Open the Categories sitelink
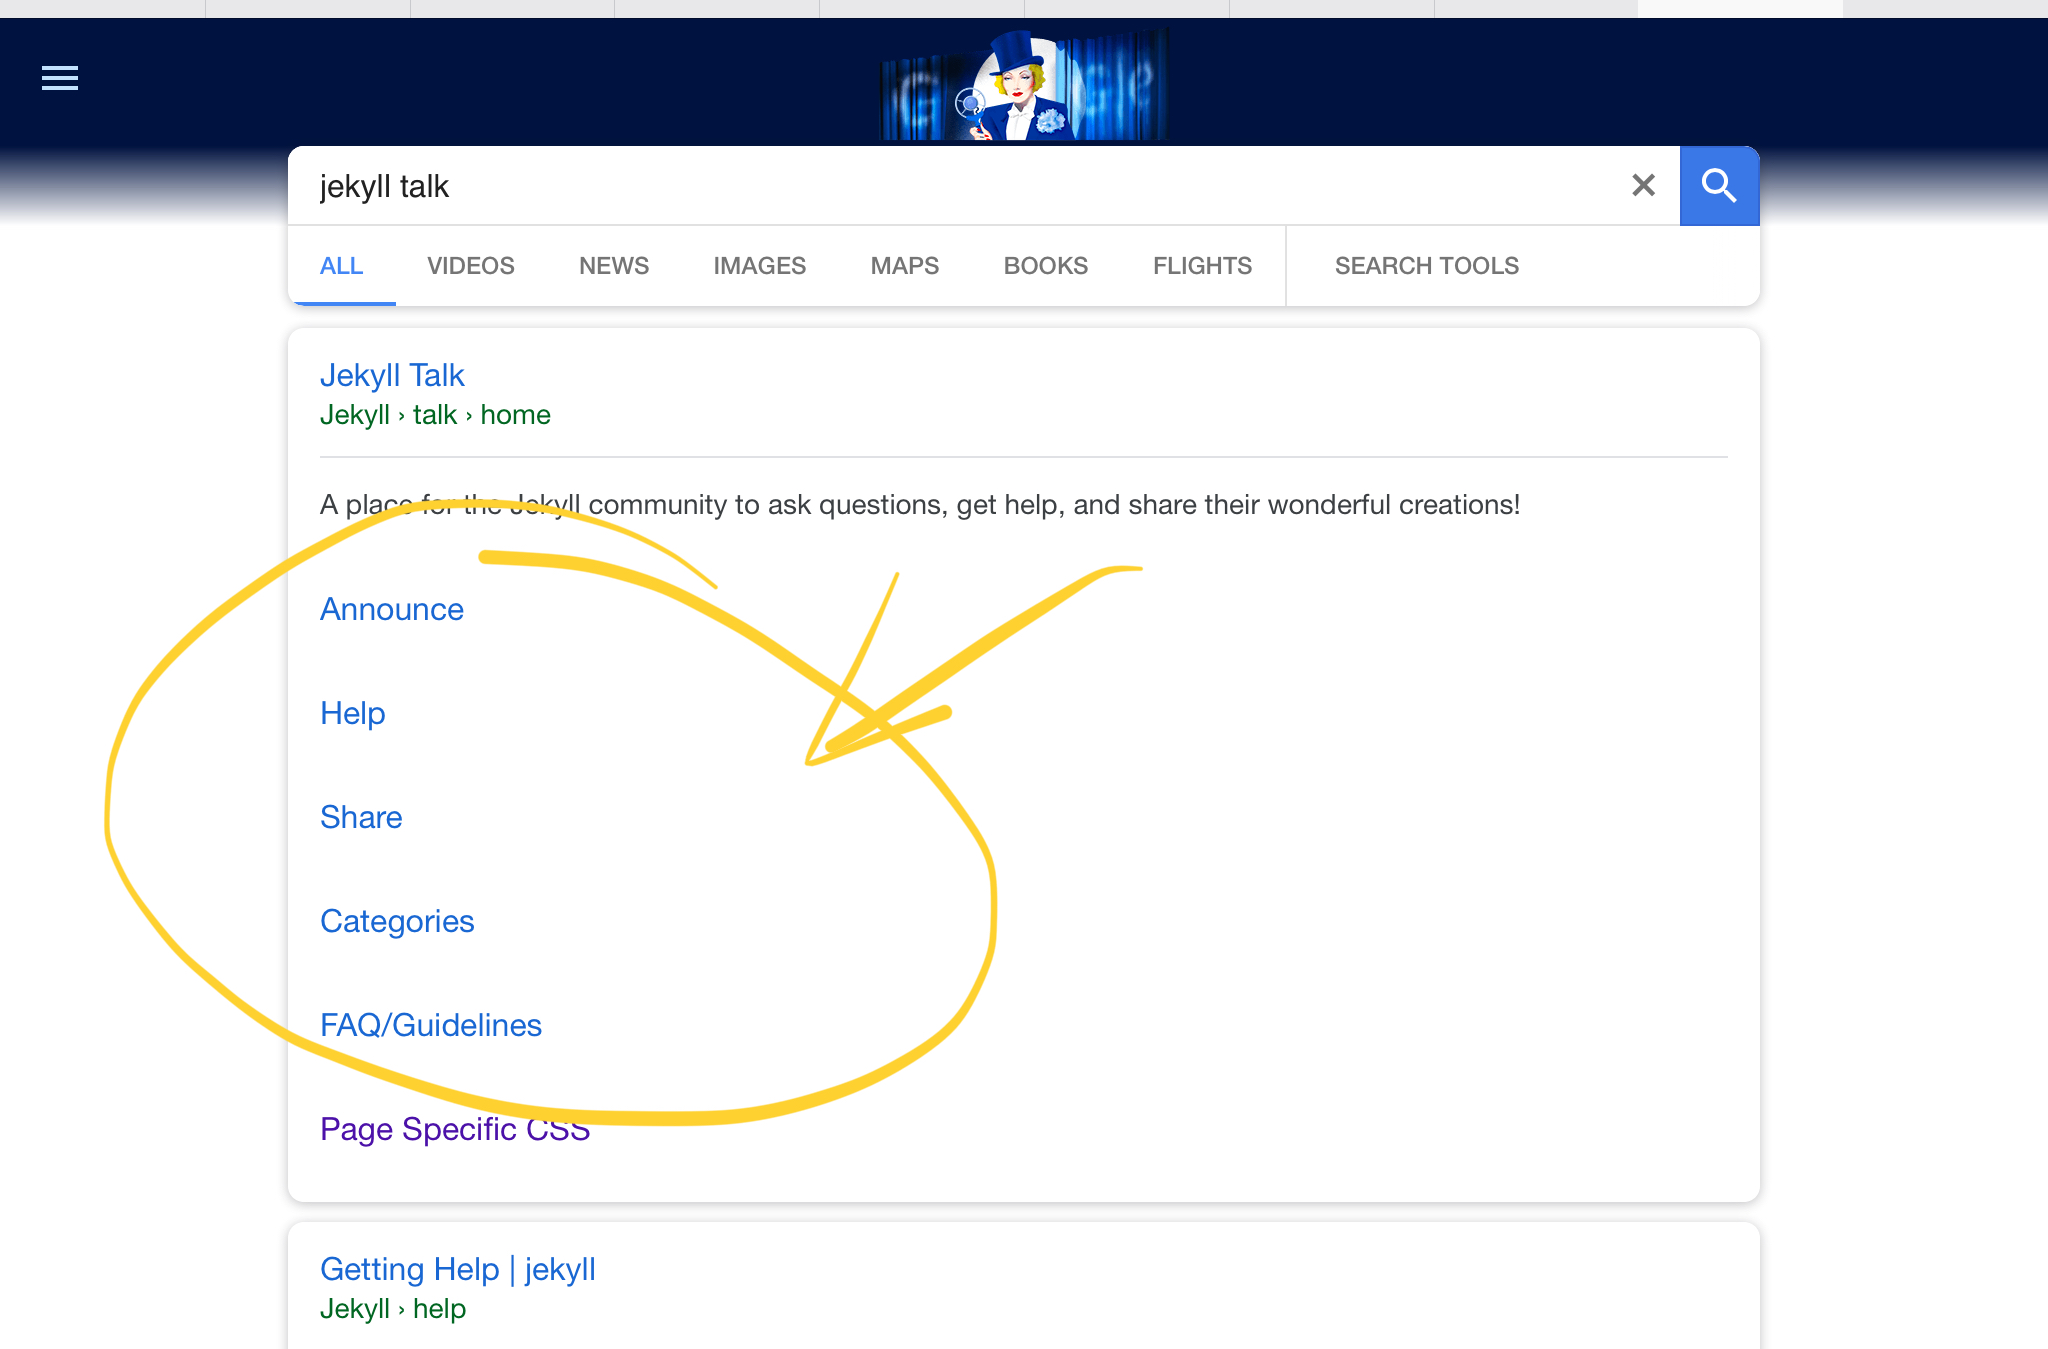The width and height of the screenshot is (2048, 1349). (x=397, y=921)
